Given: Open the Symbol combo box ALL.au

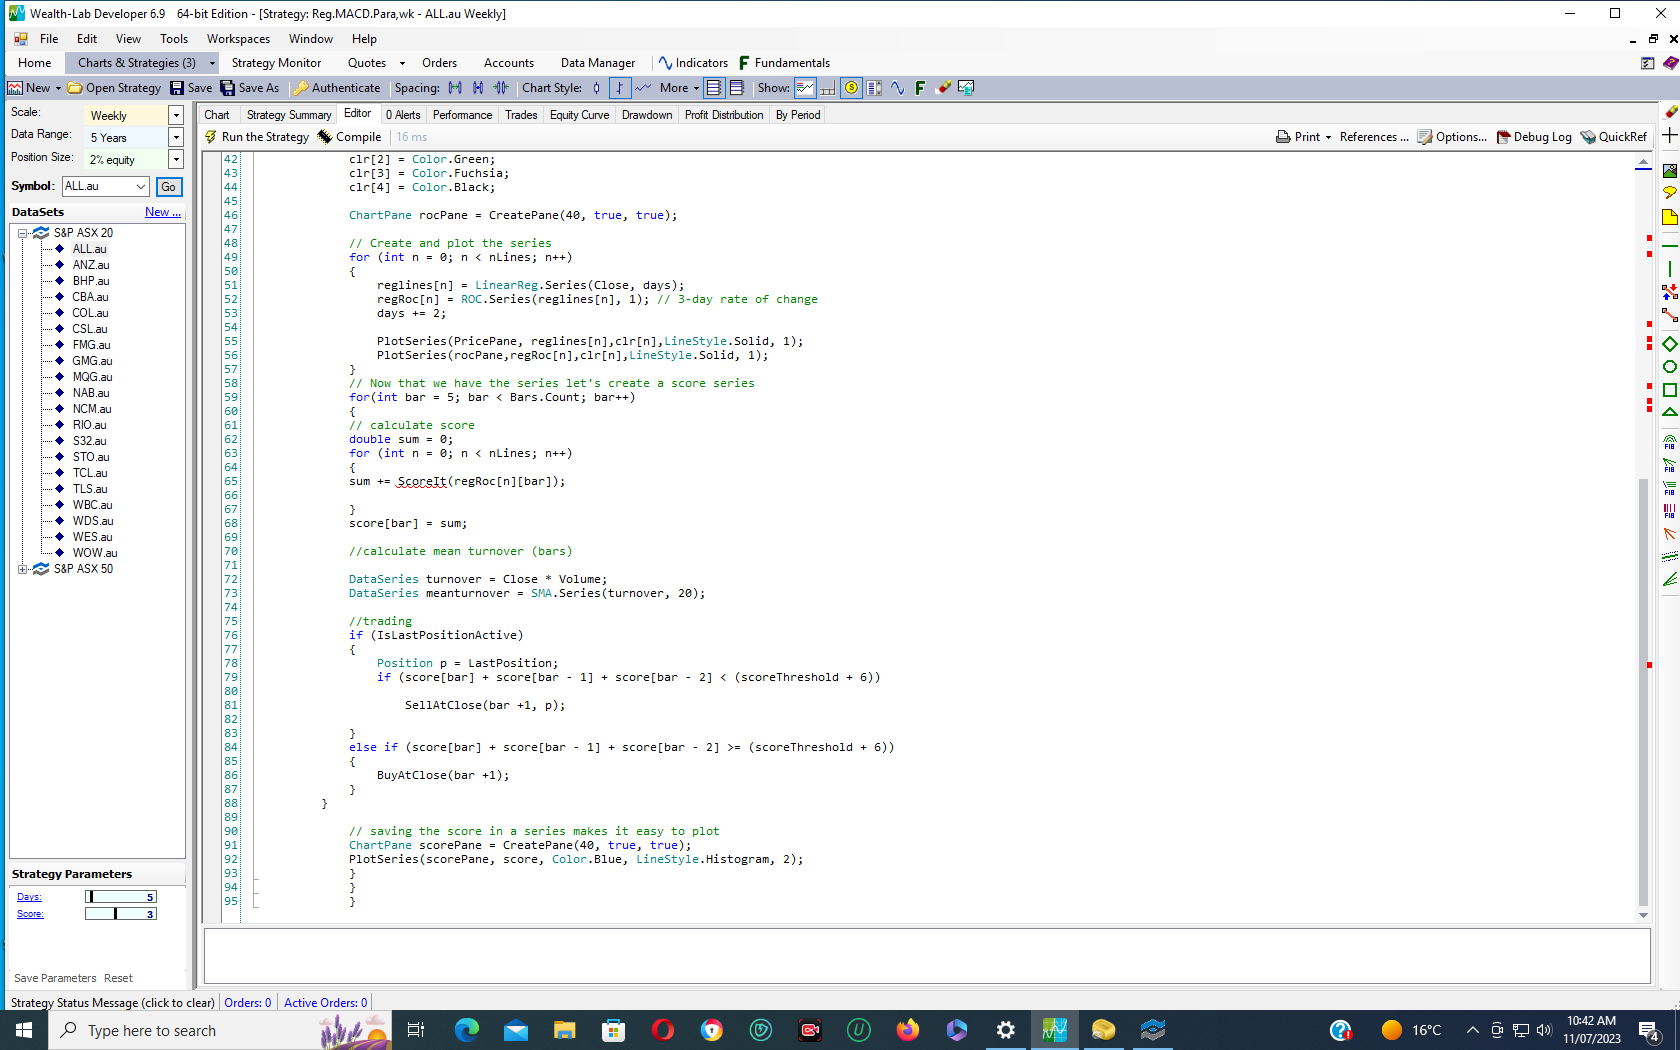Looking at the screenshot, I should [x=105, y=186].
